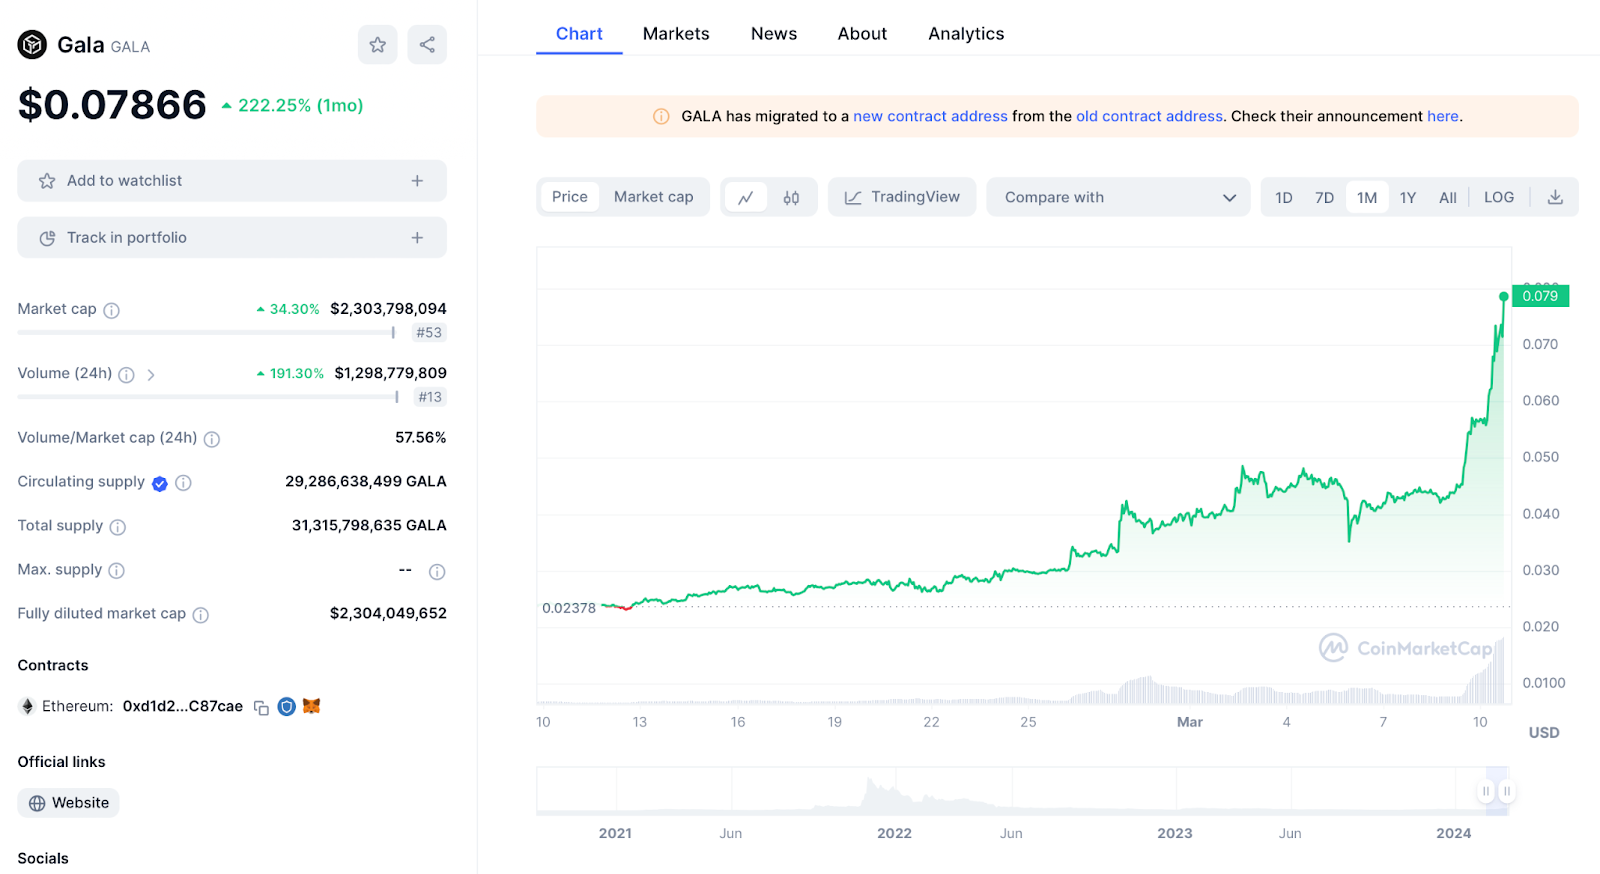Select the 1M time range

pos(1367,197)
